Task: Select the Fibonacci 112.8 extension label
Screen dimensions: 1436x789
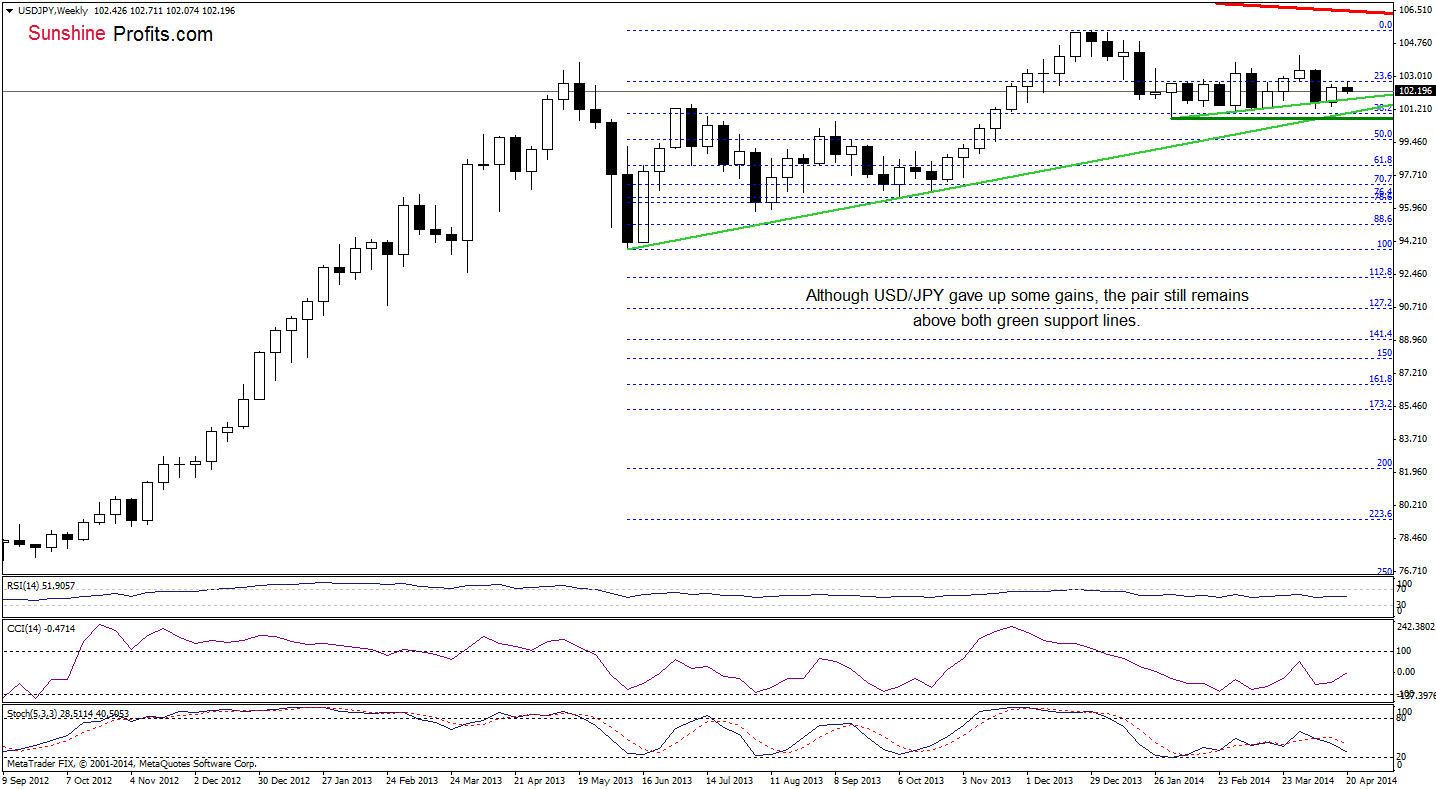Action: tap(1381, 272)
